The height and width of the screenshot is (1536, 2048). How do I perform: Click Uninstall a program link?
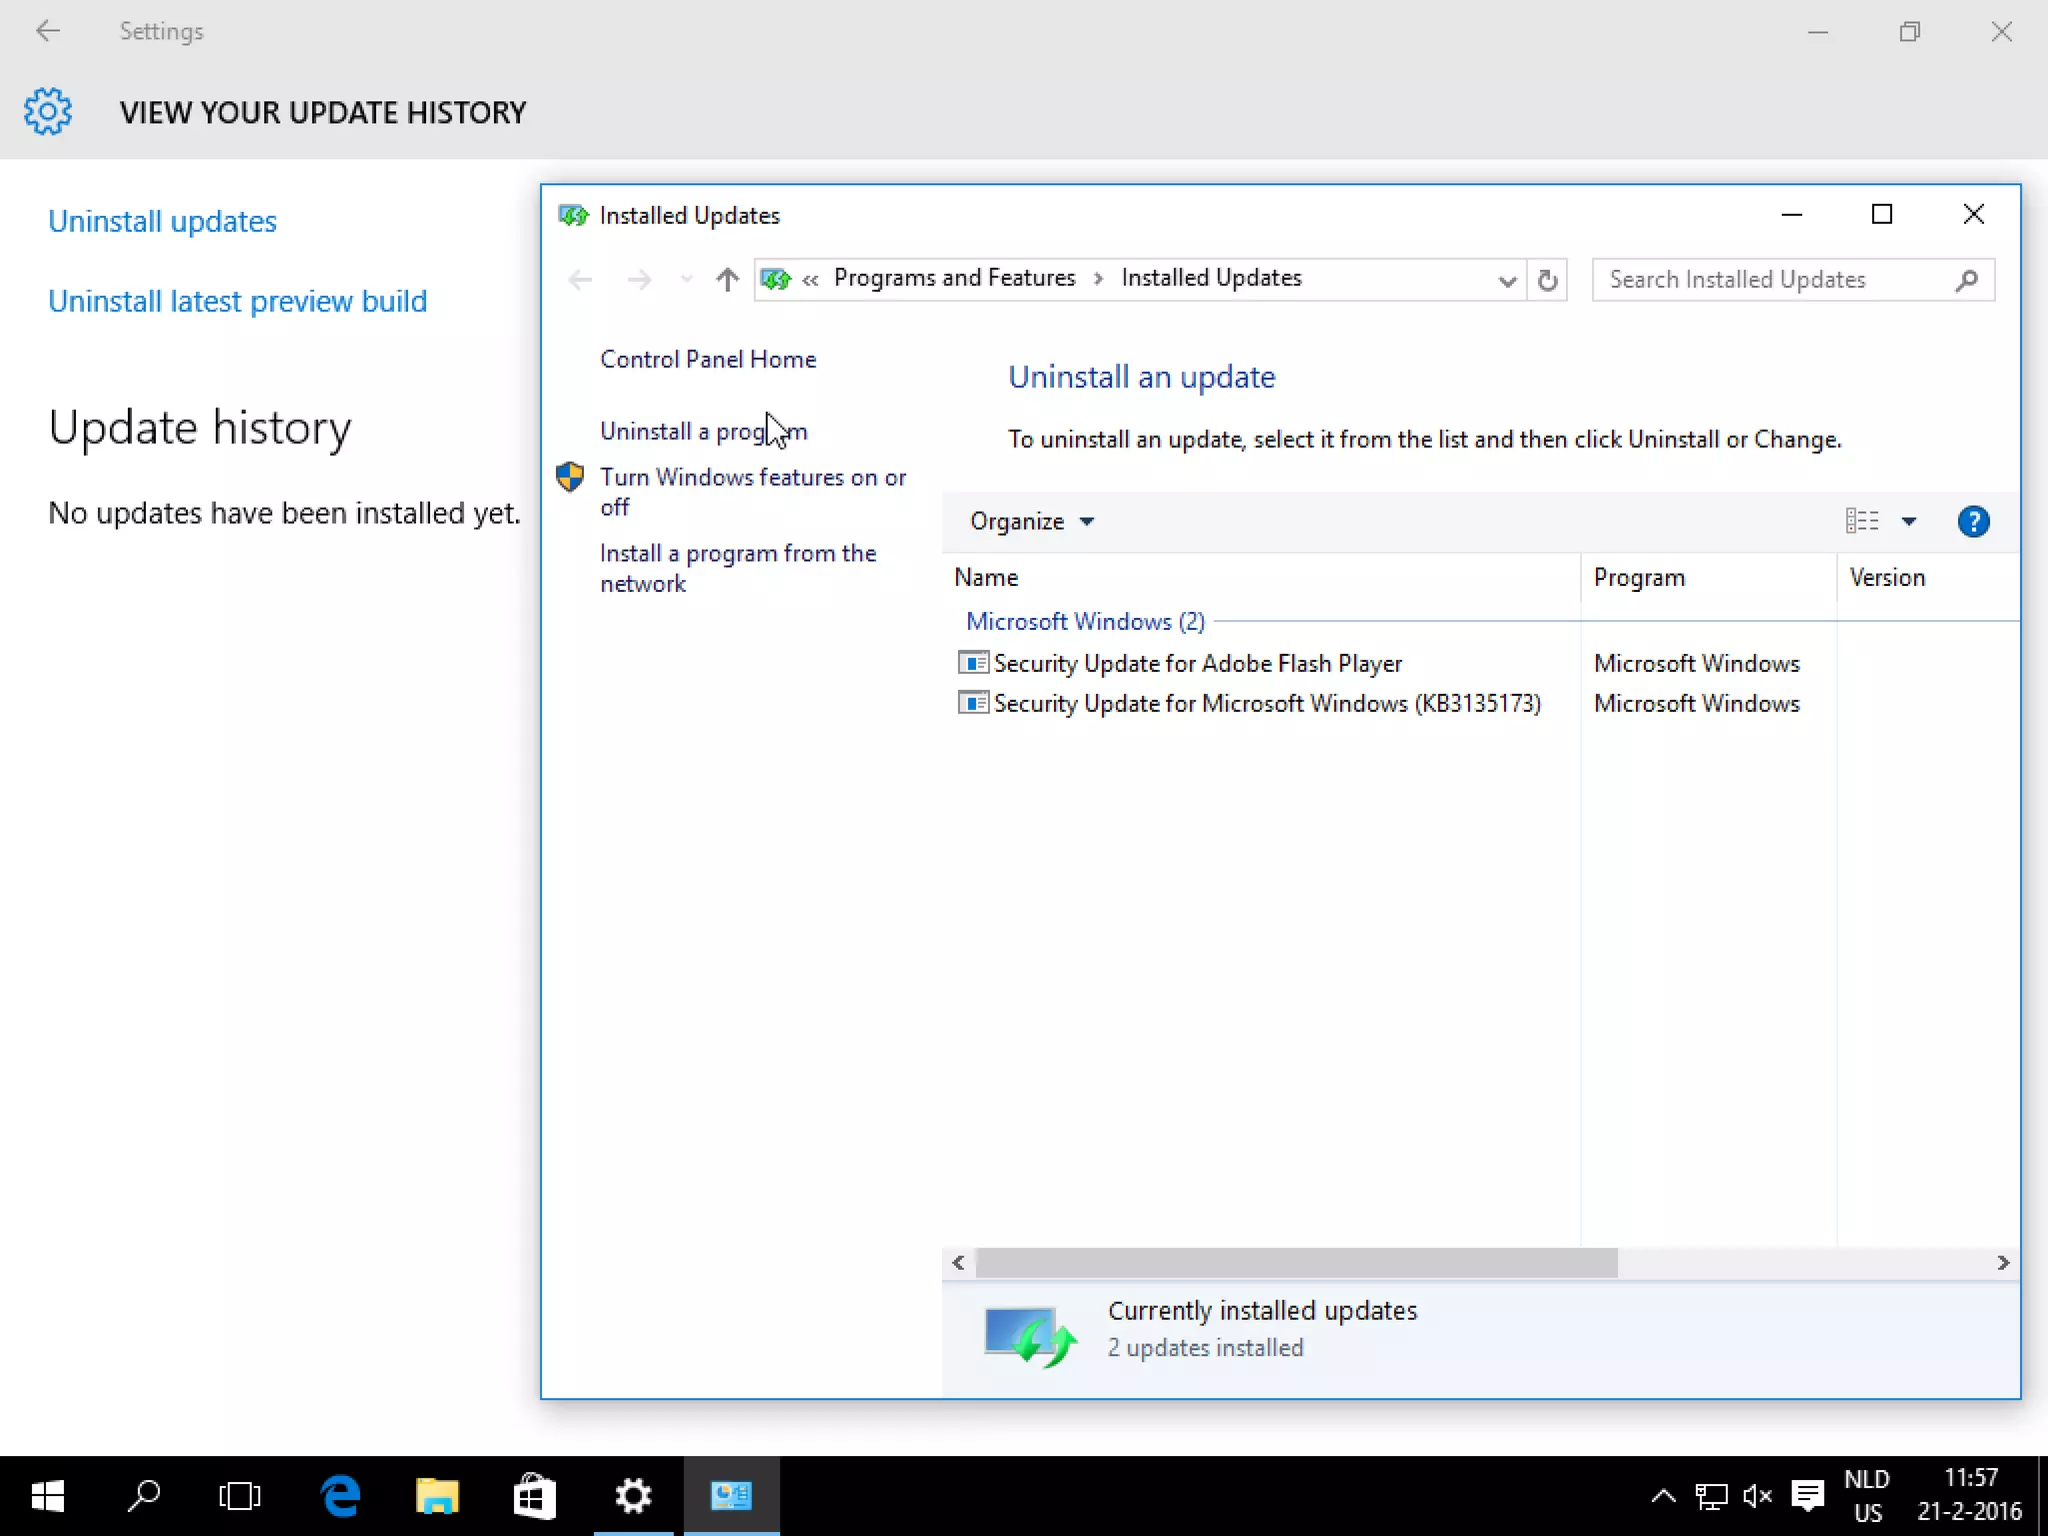pos(703,431)
